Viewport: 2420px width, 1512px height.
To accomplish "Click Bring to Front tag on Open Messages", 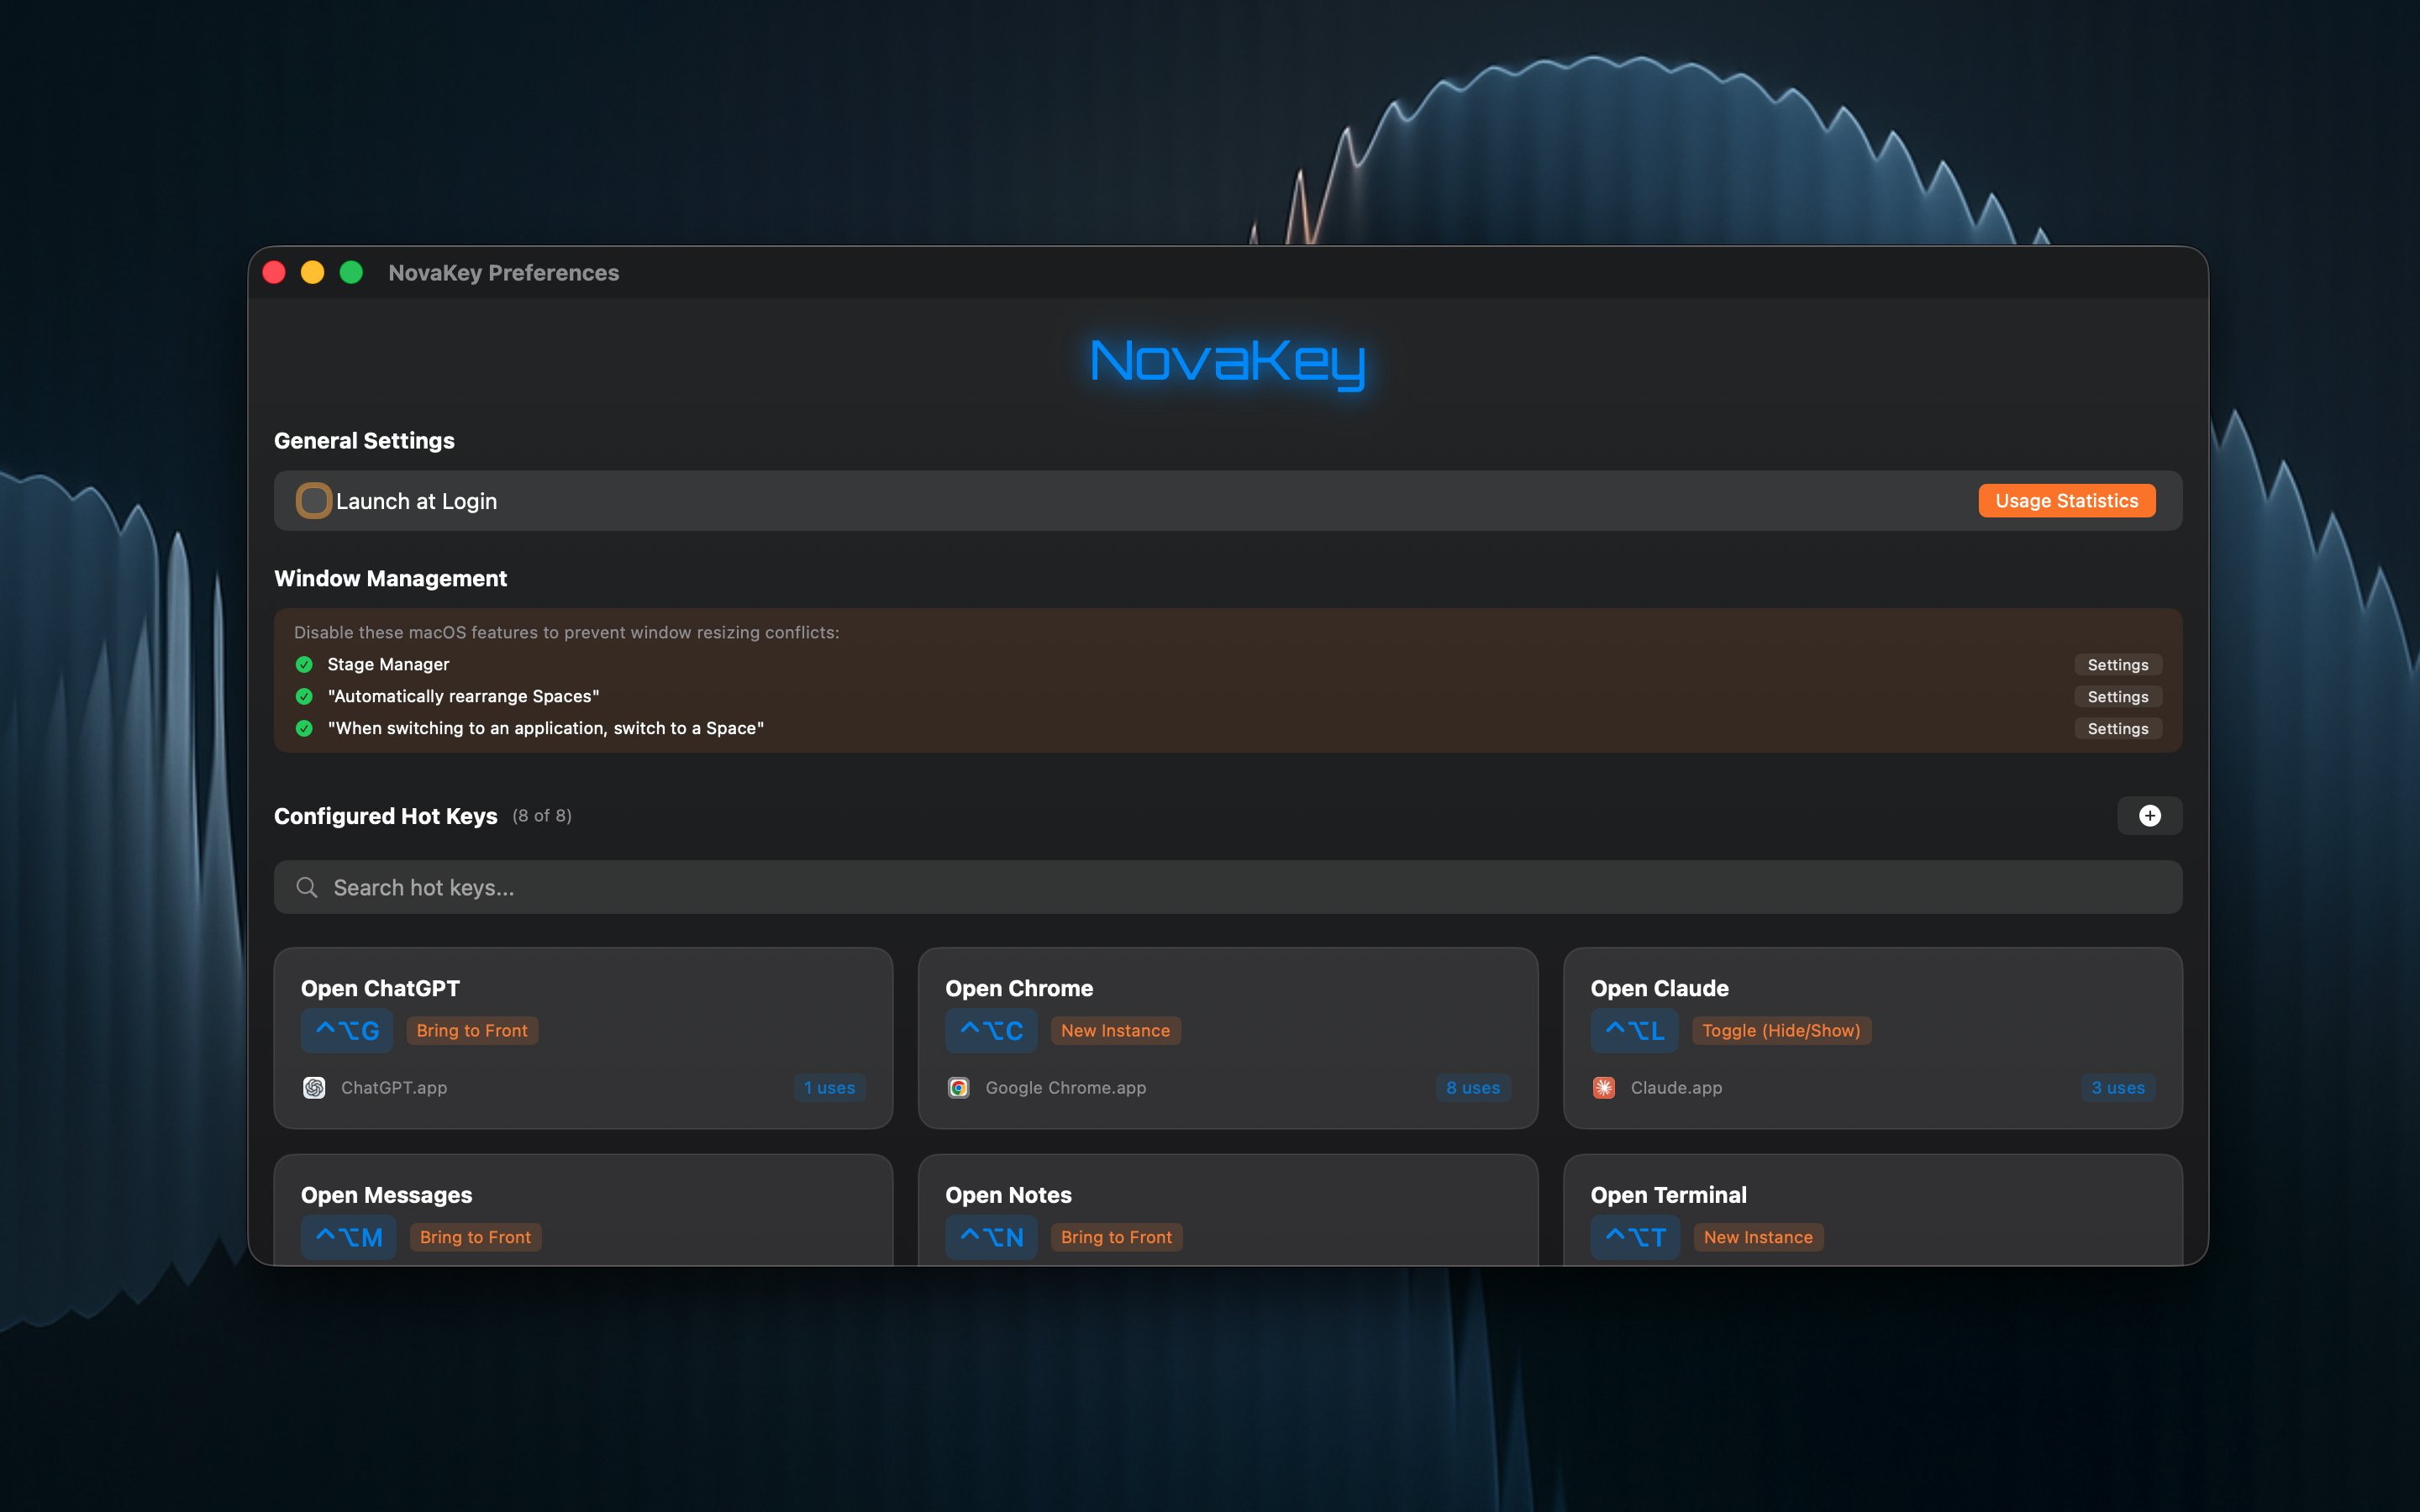I will (475, 1238).
